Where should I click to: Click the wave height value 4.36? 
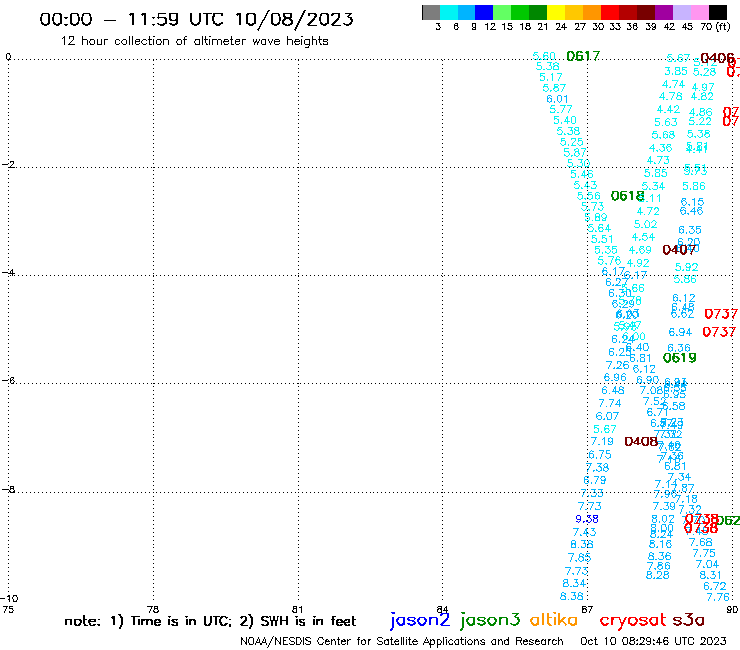pos(660,148)
